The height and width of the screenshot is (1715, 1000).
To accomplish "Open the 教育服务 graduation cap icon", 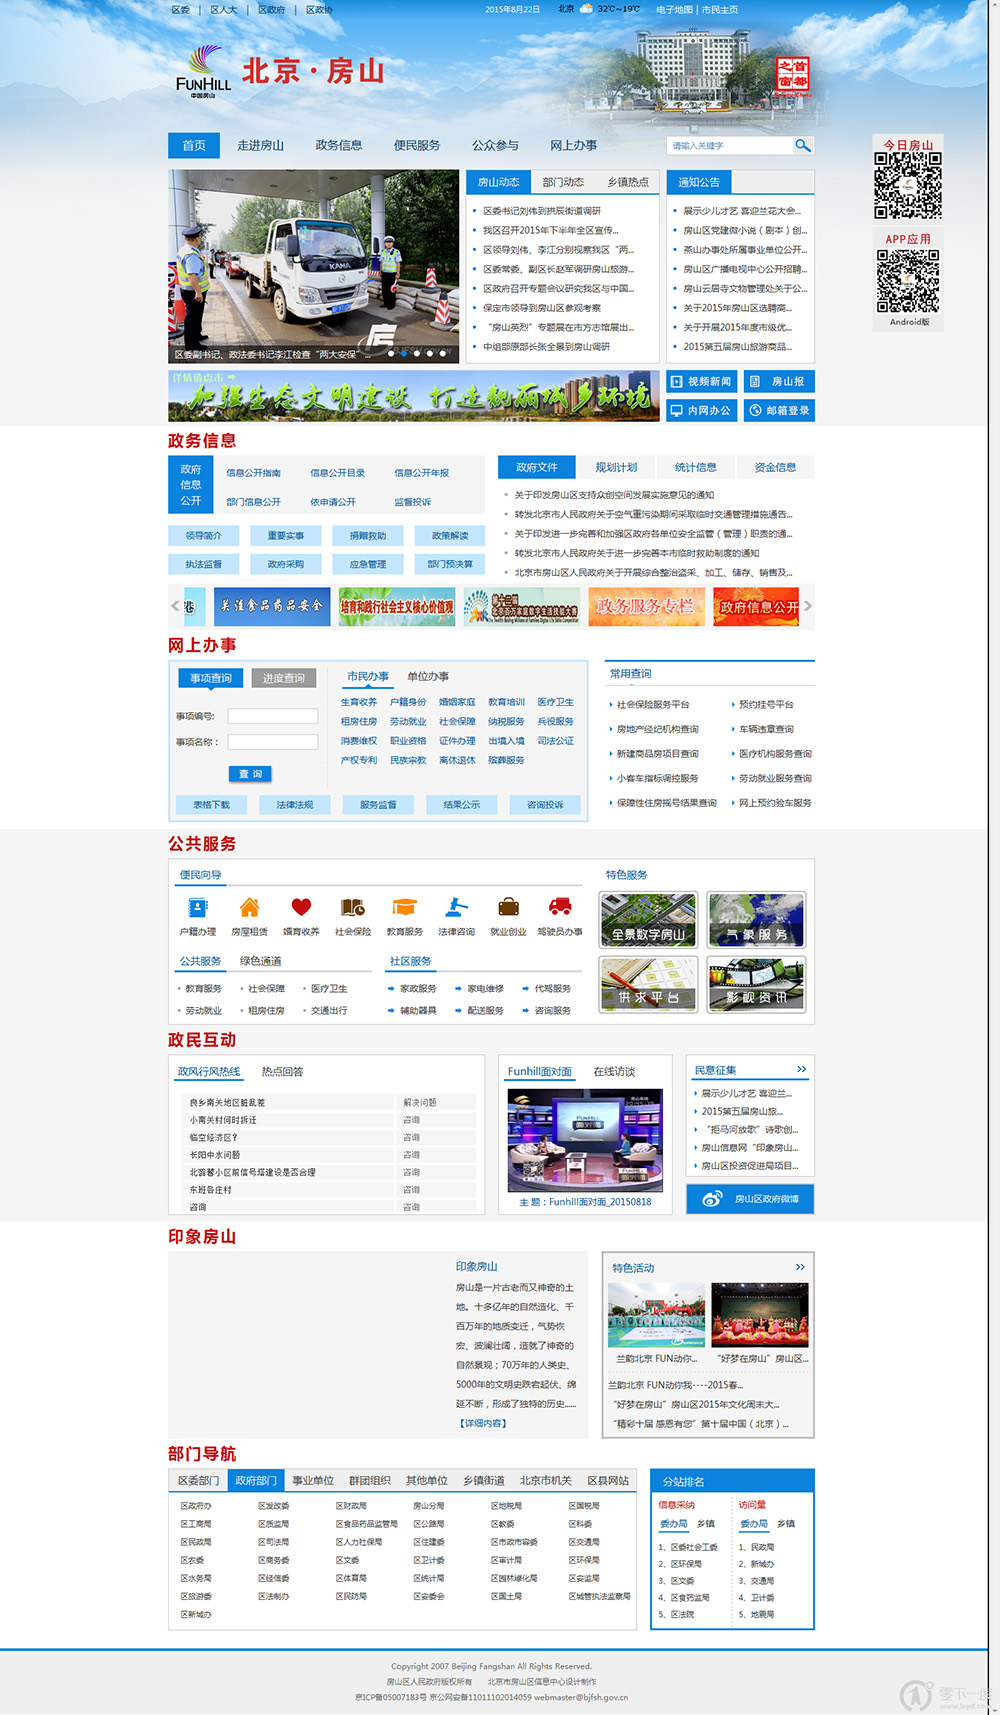I will tap(404, 907).
